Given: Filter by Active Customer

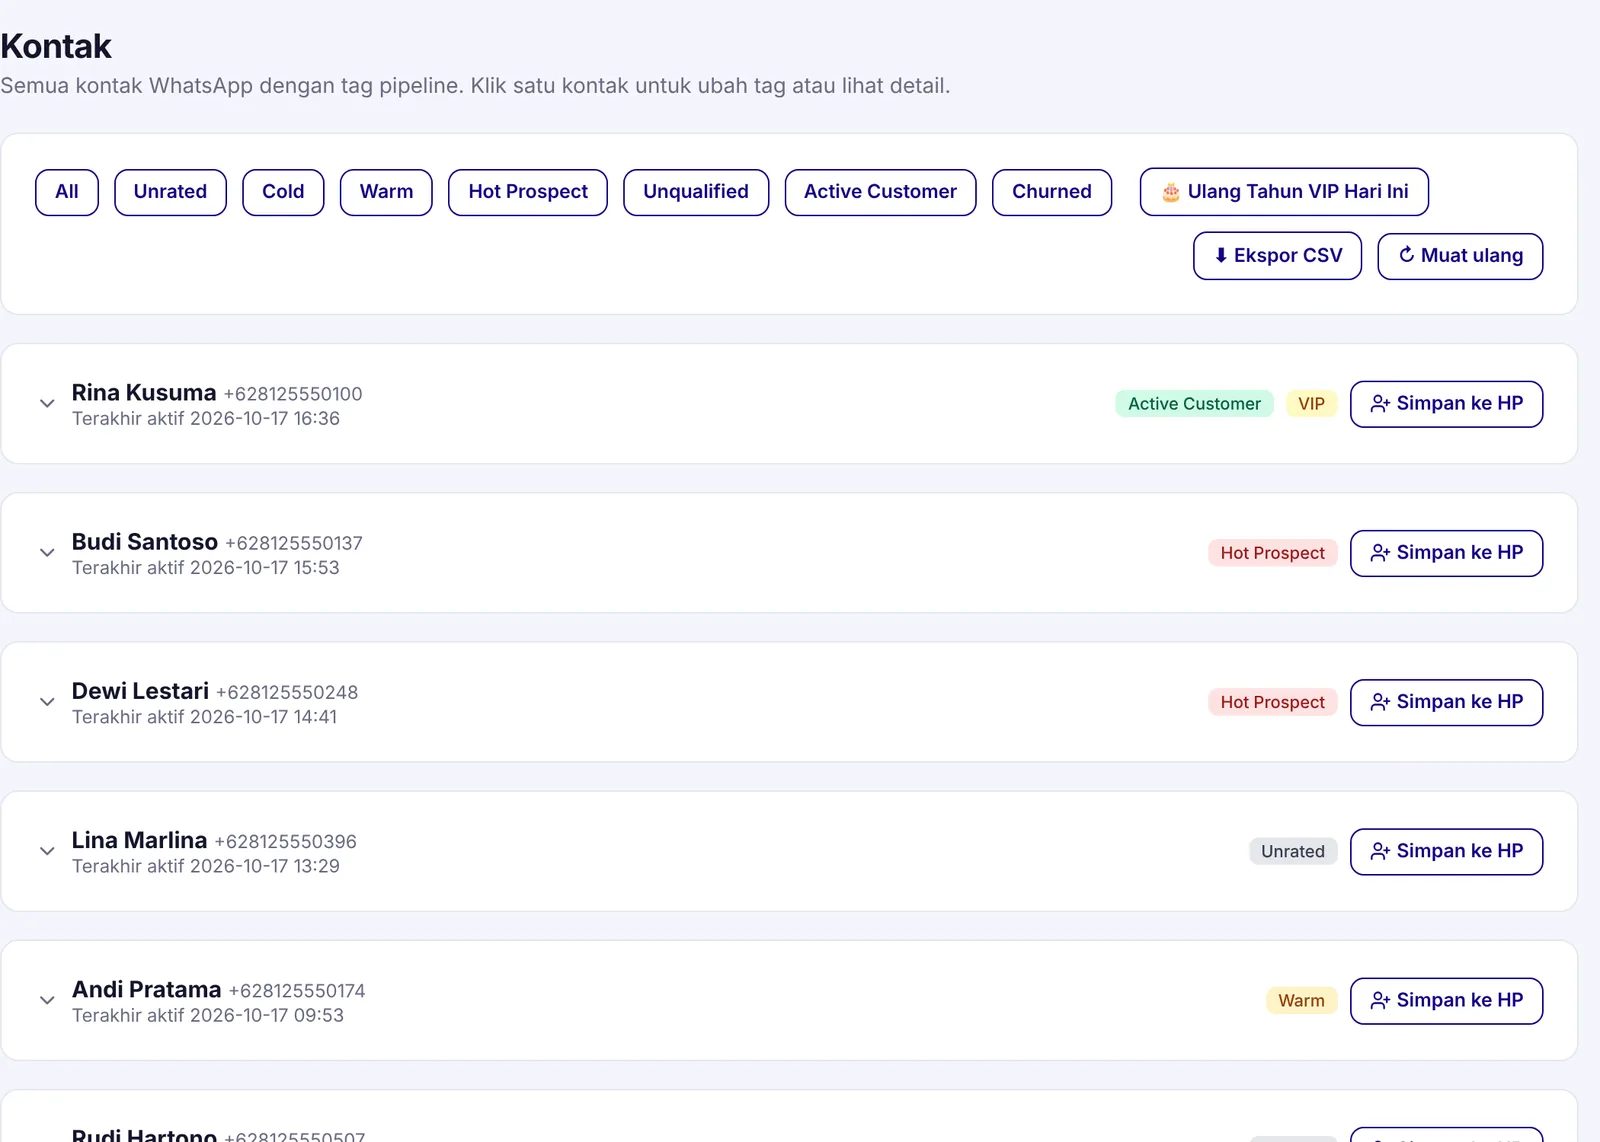Looking at the screenshot, I should click(x=880, y=192).
